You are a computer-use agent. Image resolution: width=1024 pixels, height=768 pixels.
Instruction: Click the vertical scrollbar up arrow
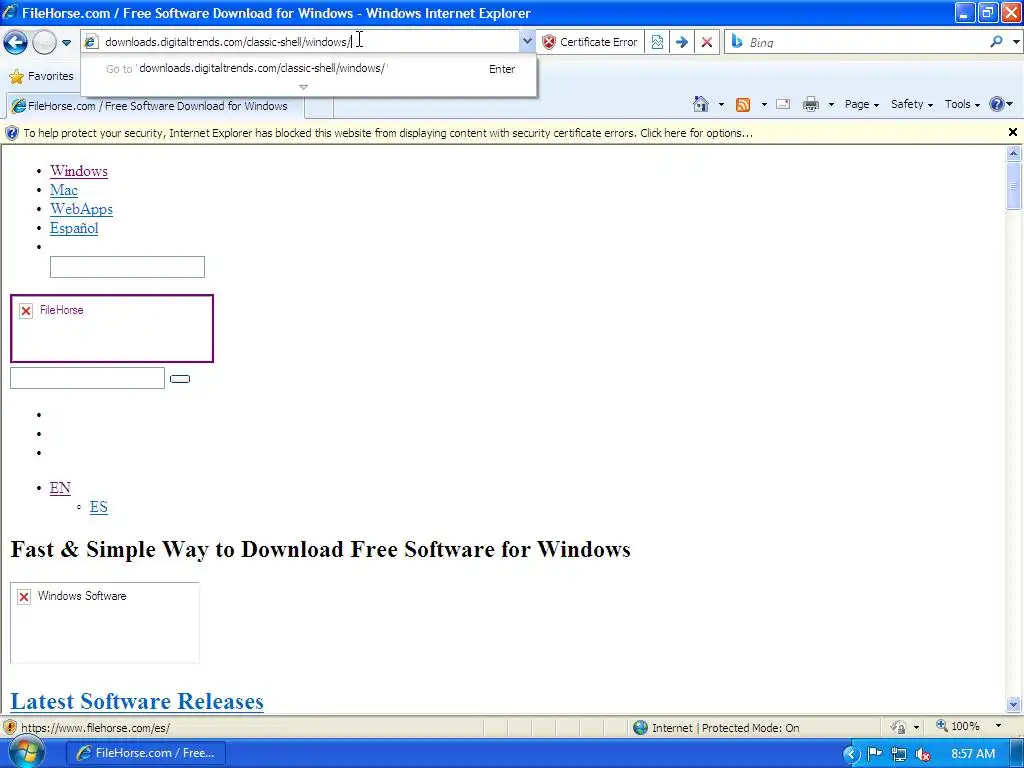(x=1014, y=154)
